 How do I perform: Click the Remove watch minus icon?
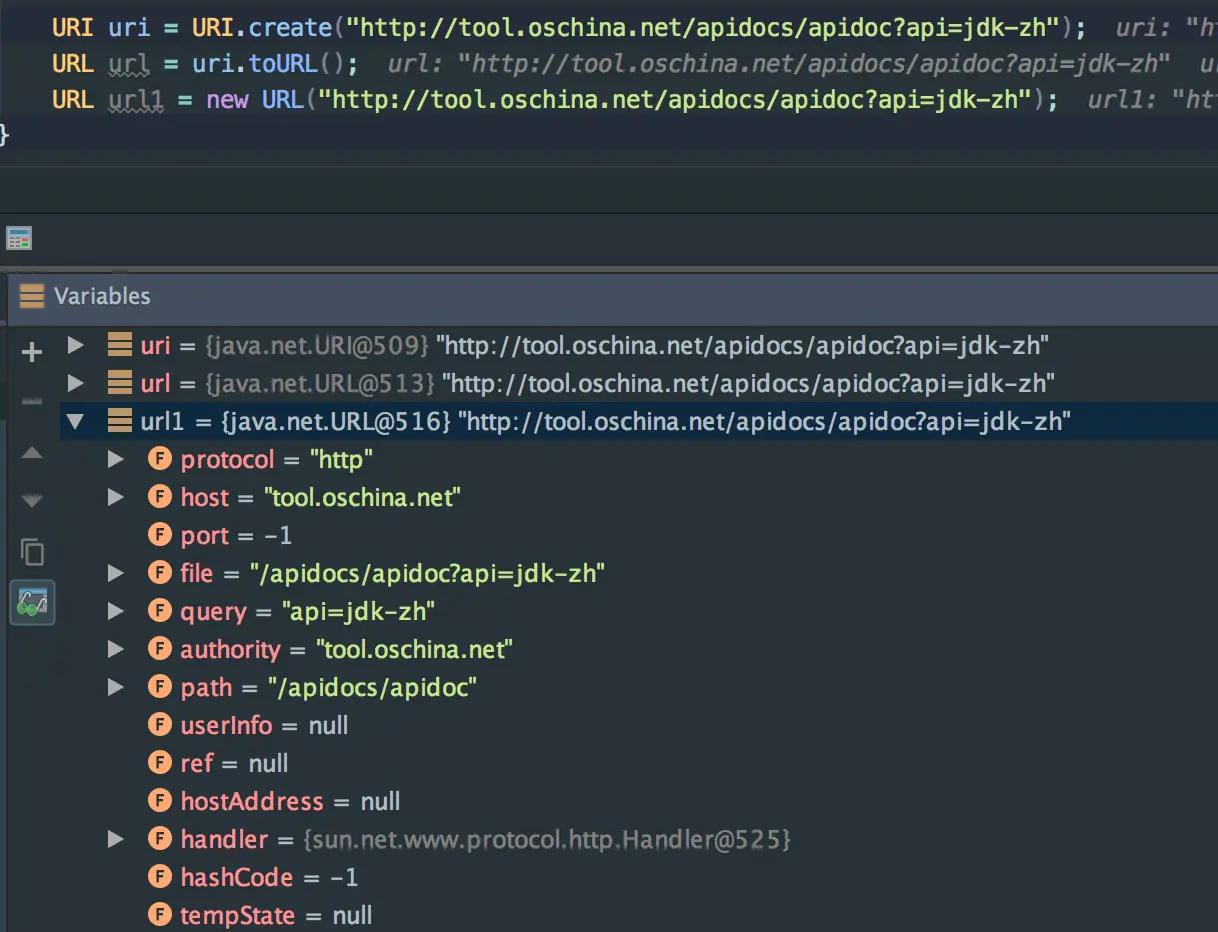pyautogui.click(x=31, y=400)
